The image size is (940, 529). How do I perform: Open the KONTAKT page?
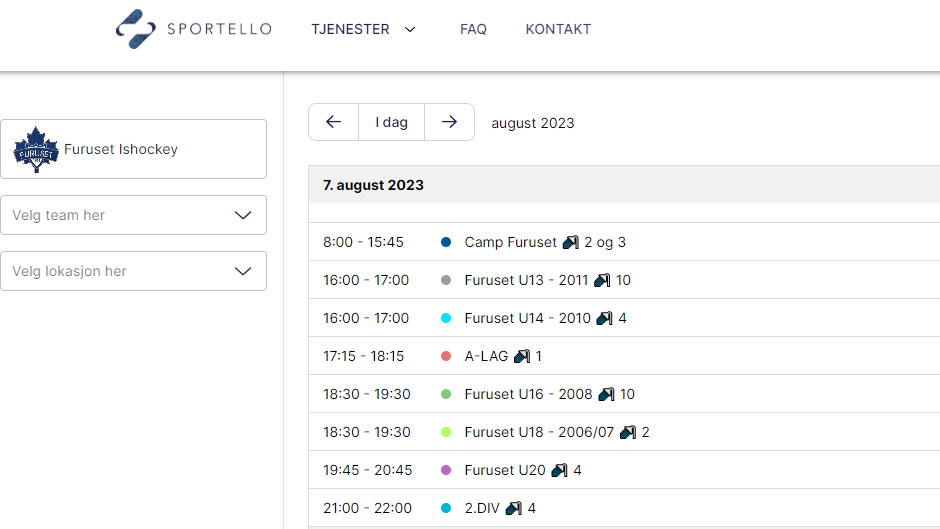[x=558, y=29]
